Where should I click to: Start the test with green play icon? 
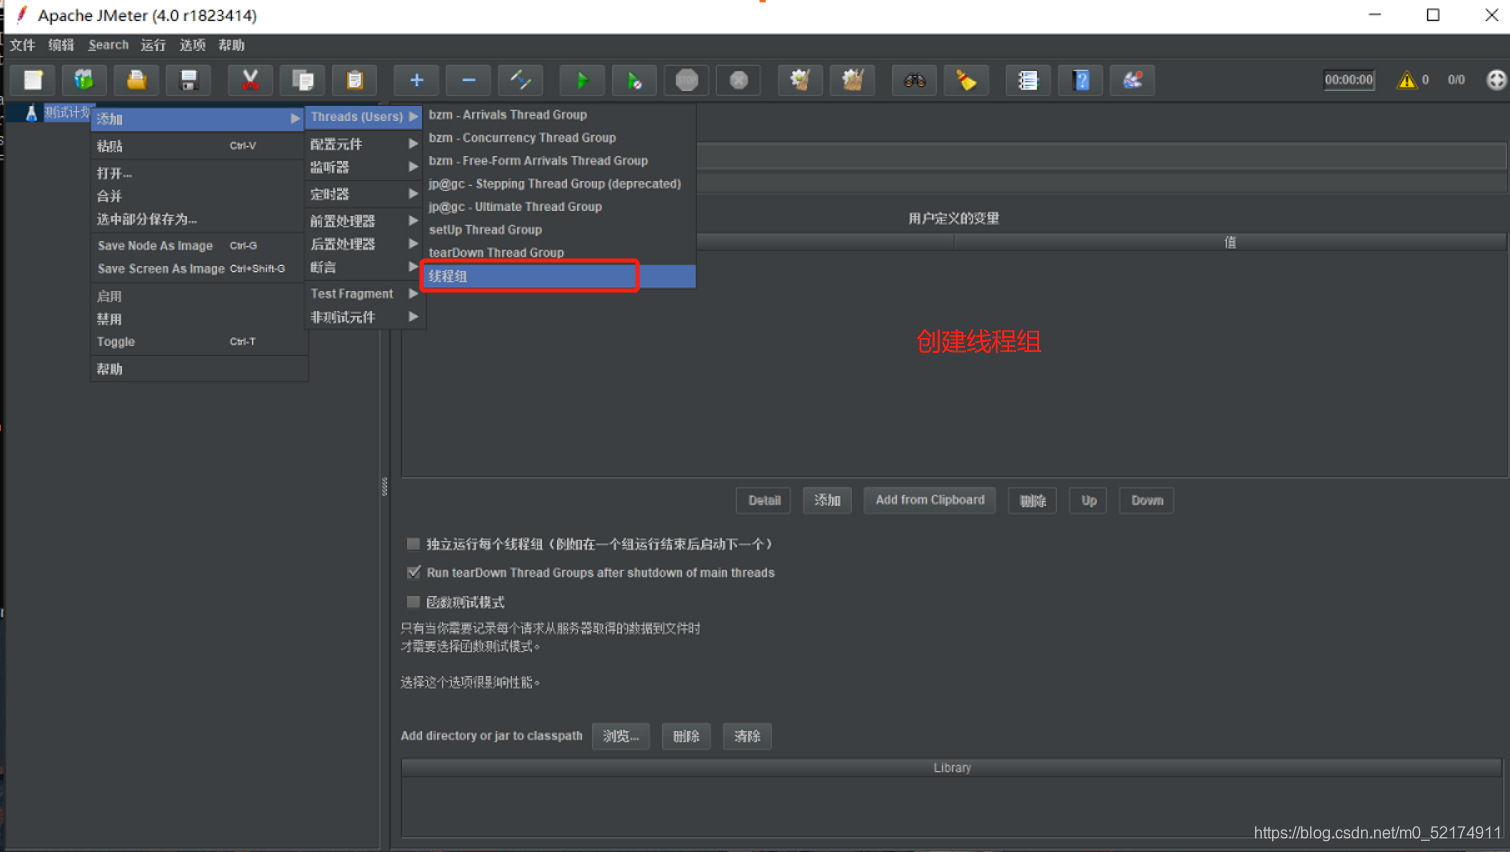pyautogui.click(x=582, y=80)
